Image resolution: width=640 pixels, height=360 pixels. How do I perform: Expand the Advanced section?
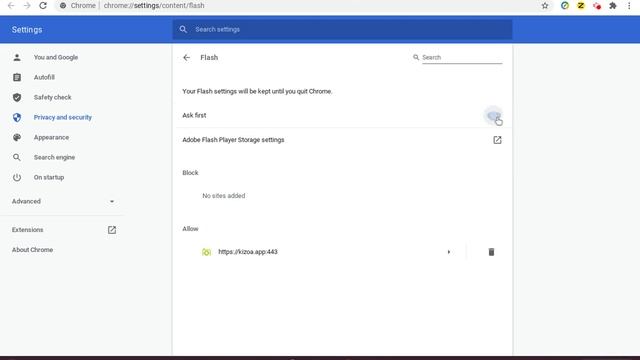(x=63, y=201)
